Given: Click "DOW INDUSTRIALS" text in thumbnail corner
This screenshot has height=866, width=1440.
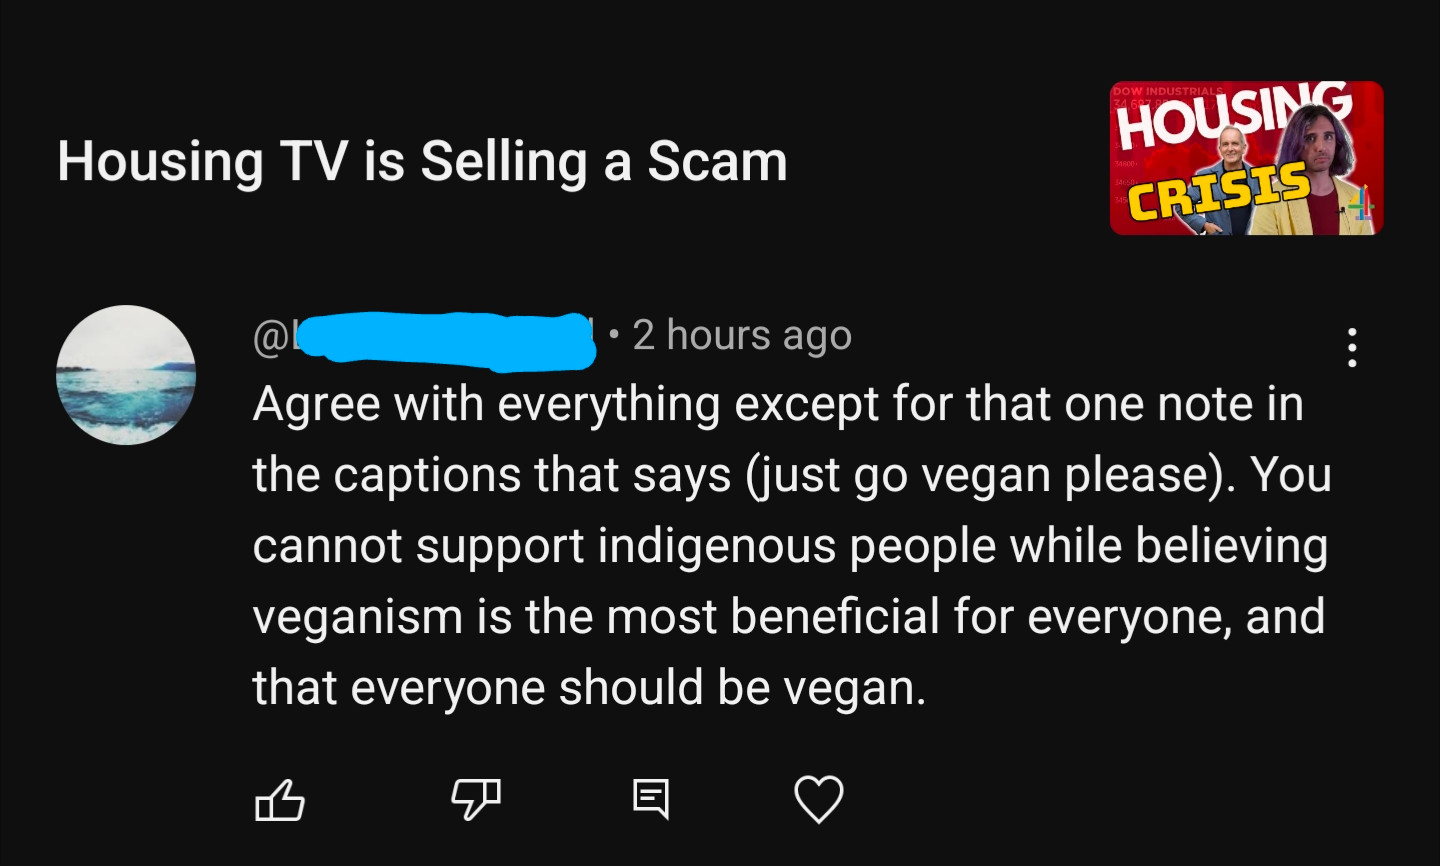Looking at the screenshot, I should (x=1168, y=91).
